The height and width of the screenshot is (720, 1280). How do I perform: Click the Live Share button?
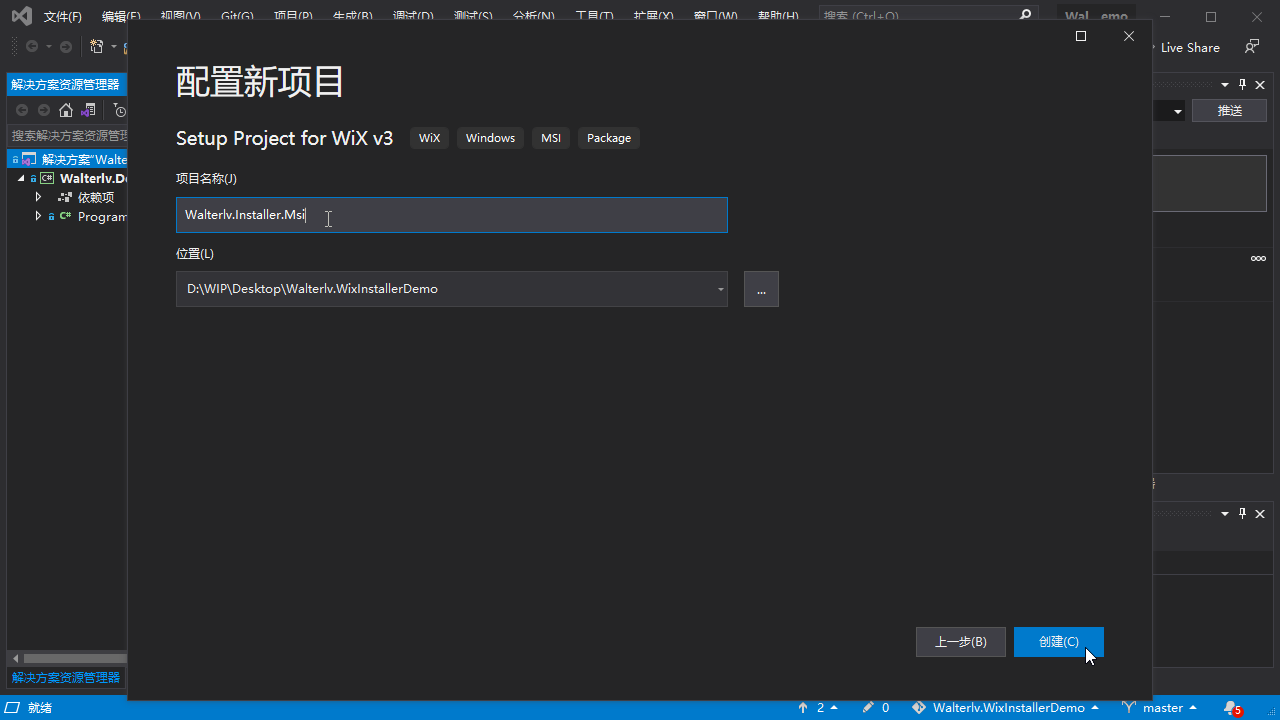click(x=1189, y=47)
